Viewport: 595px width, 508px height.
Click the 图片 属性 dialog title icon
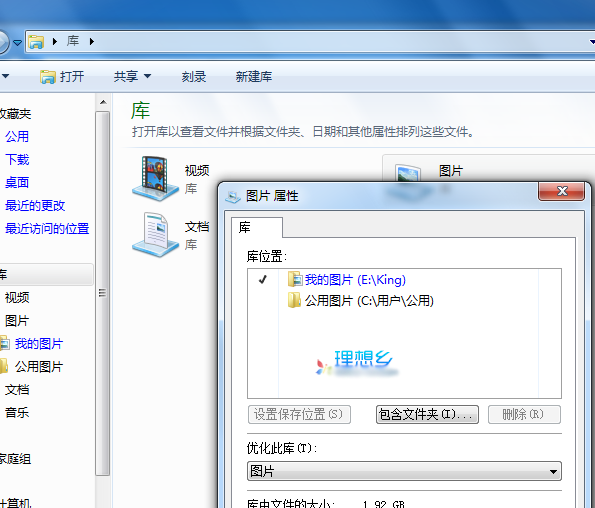tap(233, 197)
